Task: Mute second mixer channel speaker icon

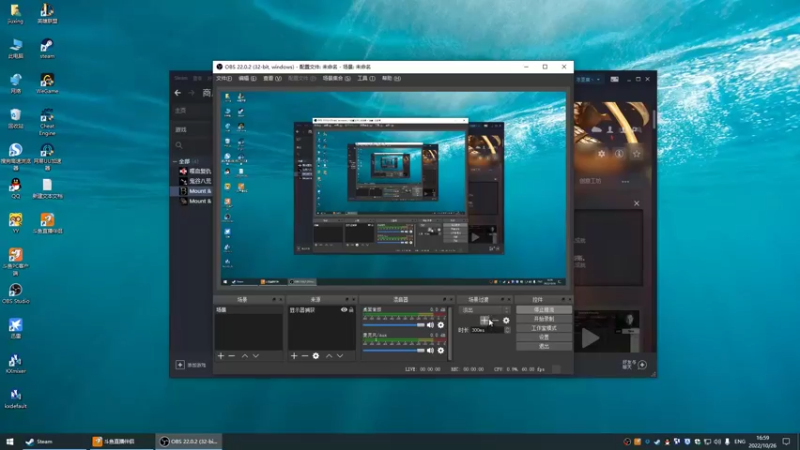Action: (430, 351)
